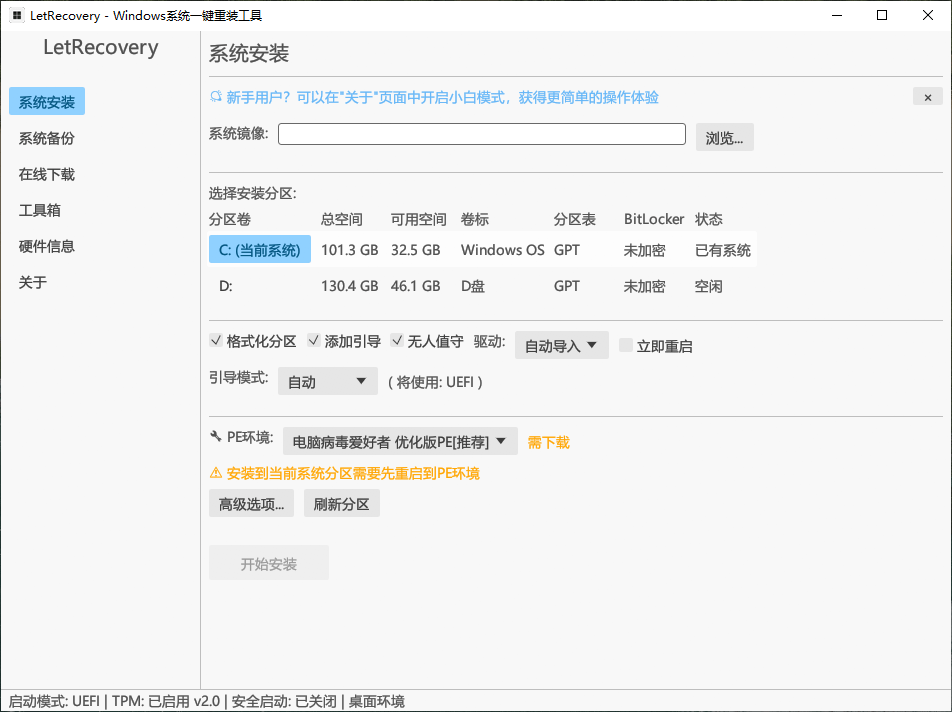The width and height of the screenshot is (952, 712).
Task: Go to the 在线下载 page
Action: point(47,174)
